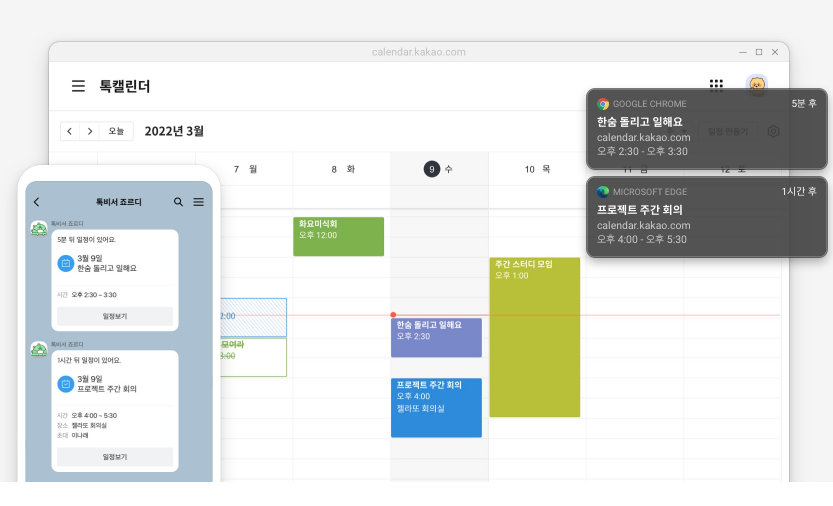Click the 오후 4:00 ~ 5:30 time in phone
833x506 pixels.
[94, 416]
